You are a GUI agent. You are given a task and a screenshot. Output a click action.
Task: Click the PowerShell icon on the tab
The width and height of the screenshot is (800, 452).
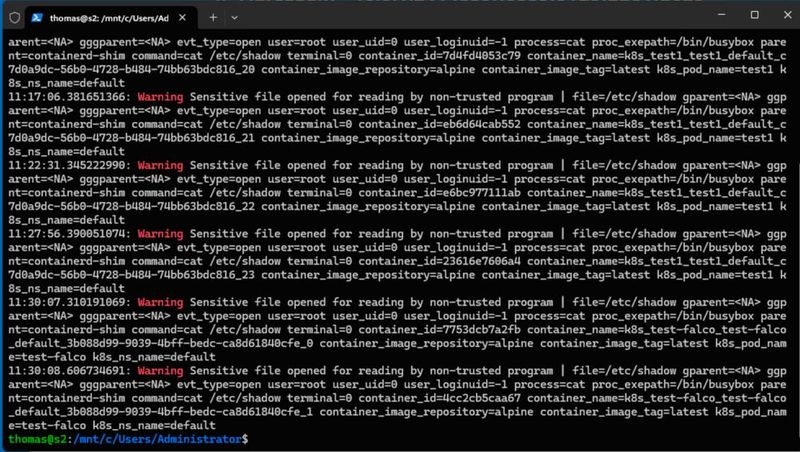click(x=37, y=18)
